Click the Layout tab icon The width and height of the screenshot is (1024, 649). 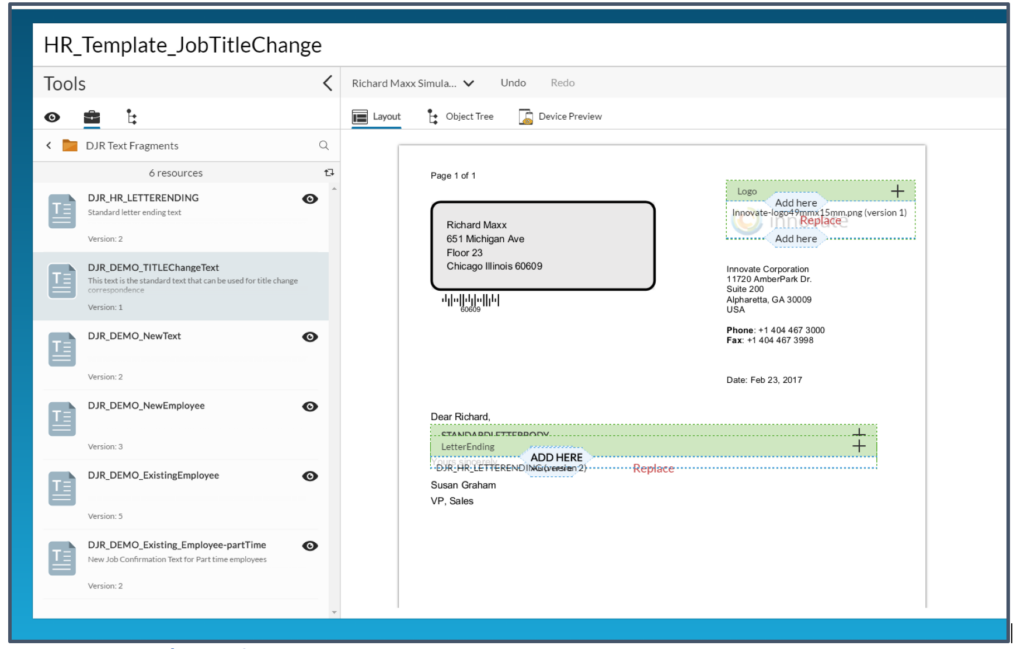pyautogui.click(x=360, y=117)
